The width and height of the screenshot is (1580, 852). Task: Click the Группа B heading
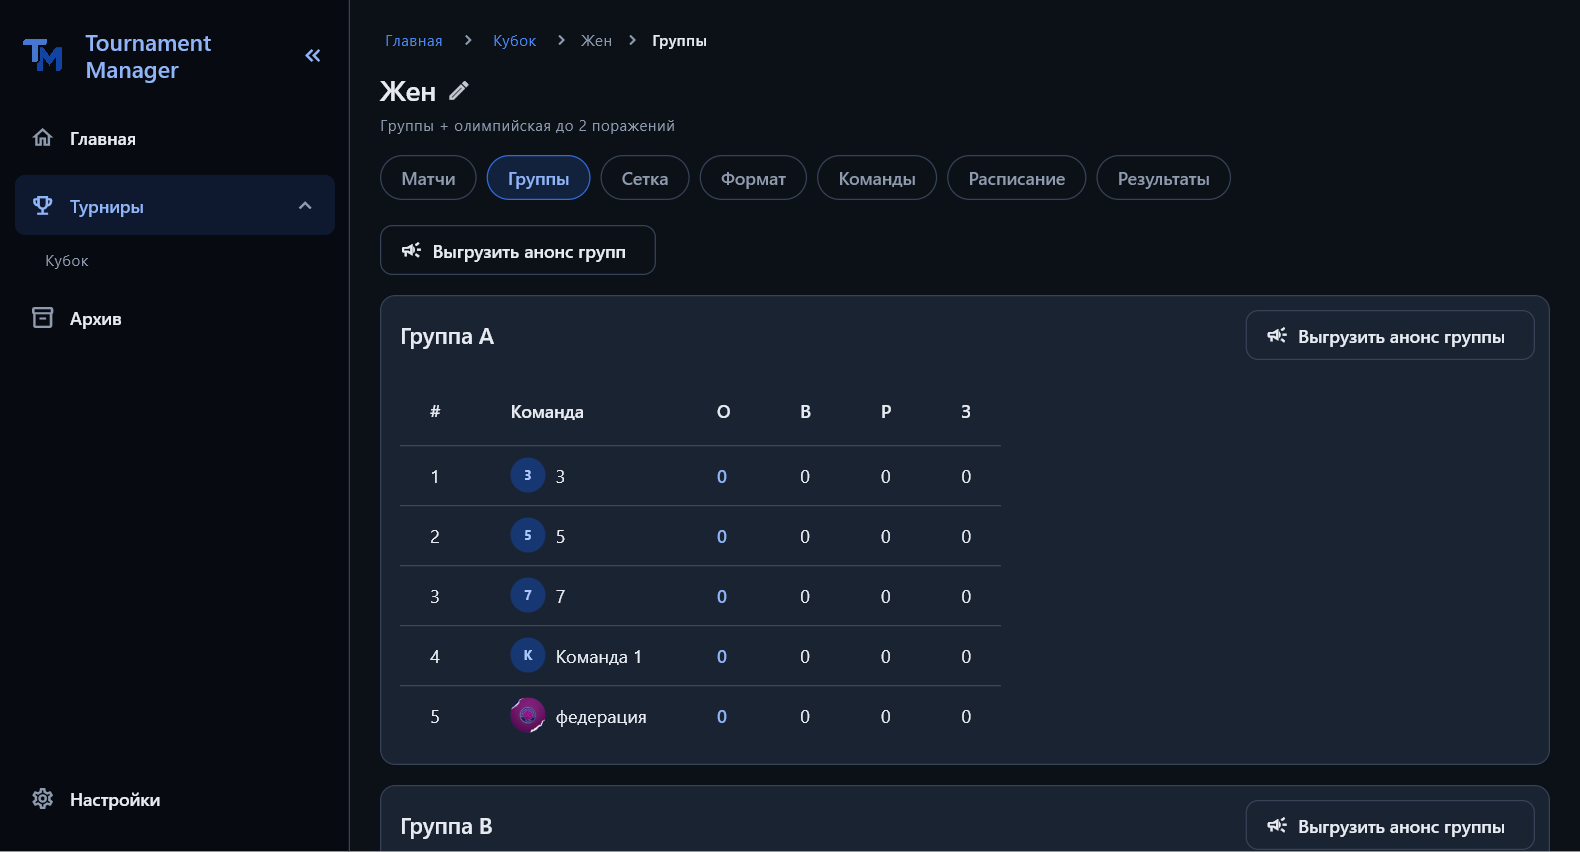[x=446, y=826]
